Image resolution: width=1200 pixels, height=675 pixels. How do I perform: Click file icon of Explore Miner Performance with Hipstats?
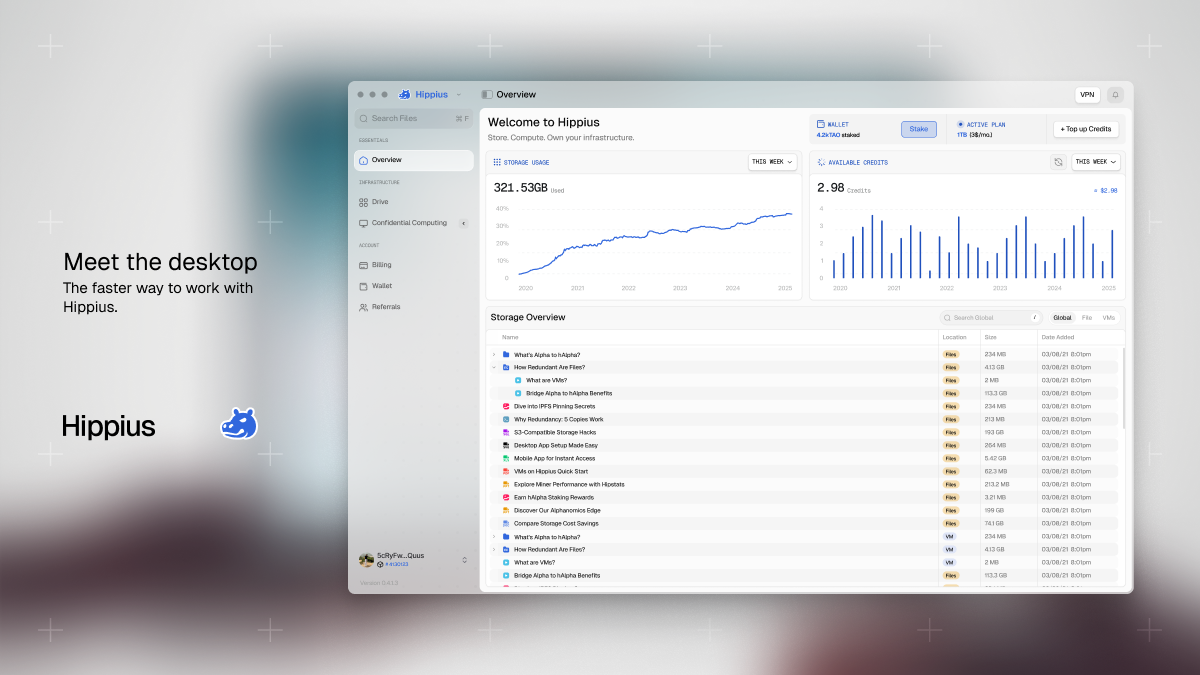[506, 484]
